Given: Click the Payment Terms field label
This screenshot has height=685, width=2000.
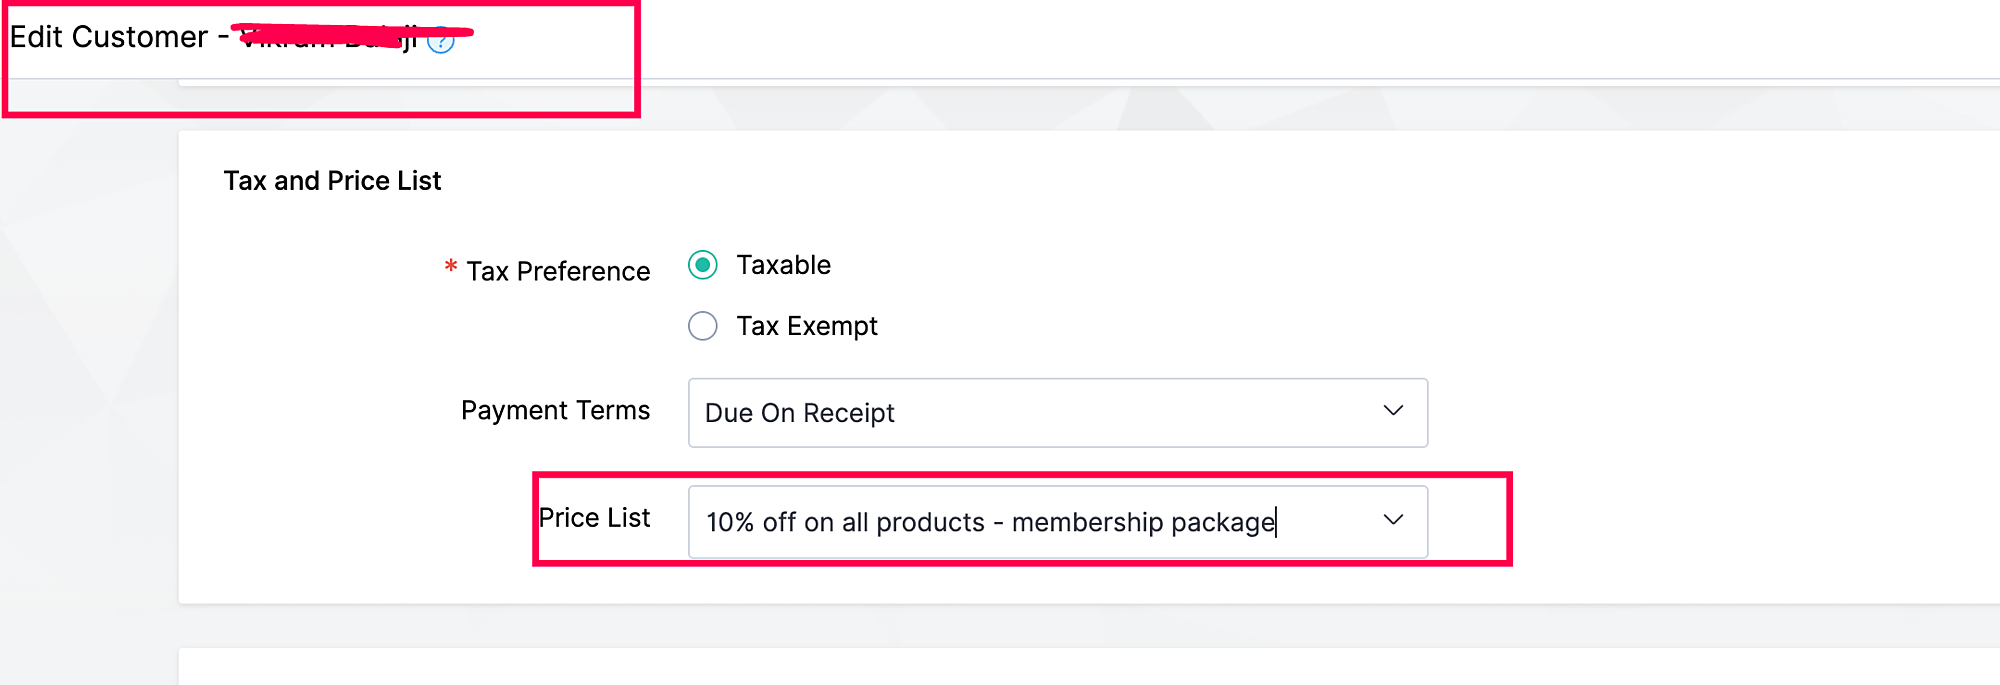Looking at the screenshot, I should [555, 410].
